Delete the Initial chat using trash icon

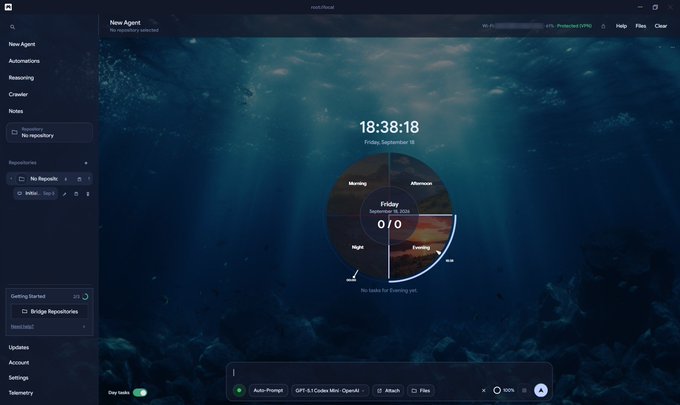pyautogui.click(x=88, y=194)
